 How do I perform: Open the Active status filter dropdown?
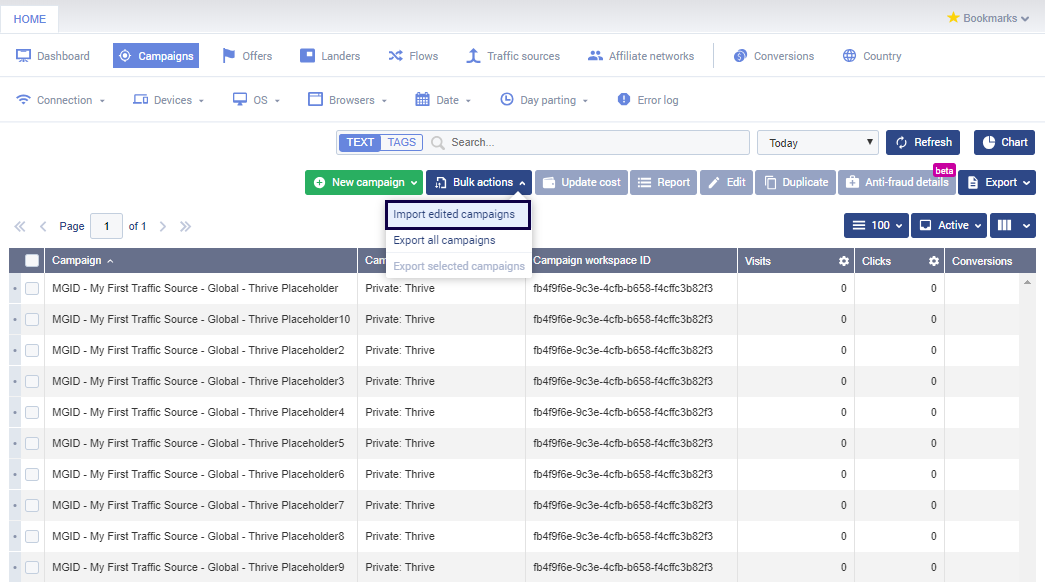click(x=948, y=226)
